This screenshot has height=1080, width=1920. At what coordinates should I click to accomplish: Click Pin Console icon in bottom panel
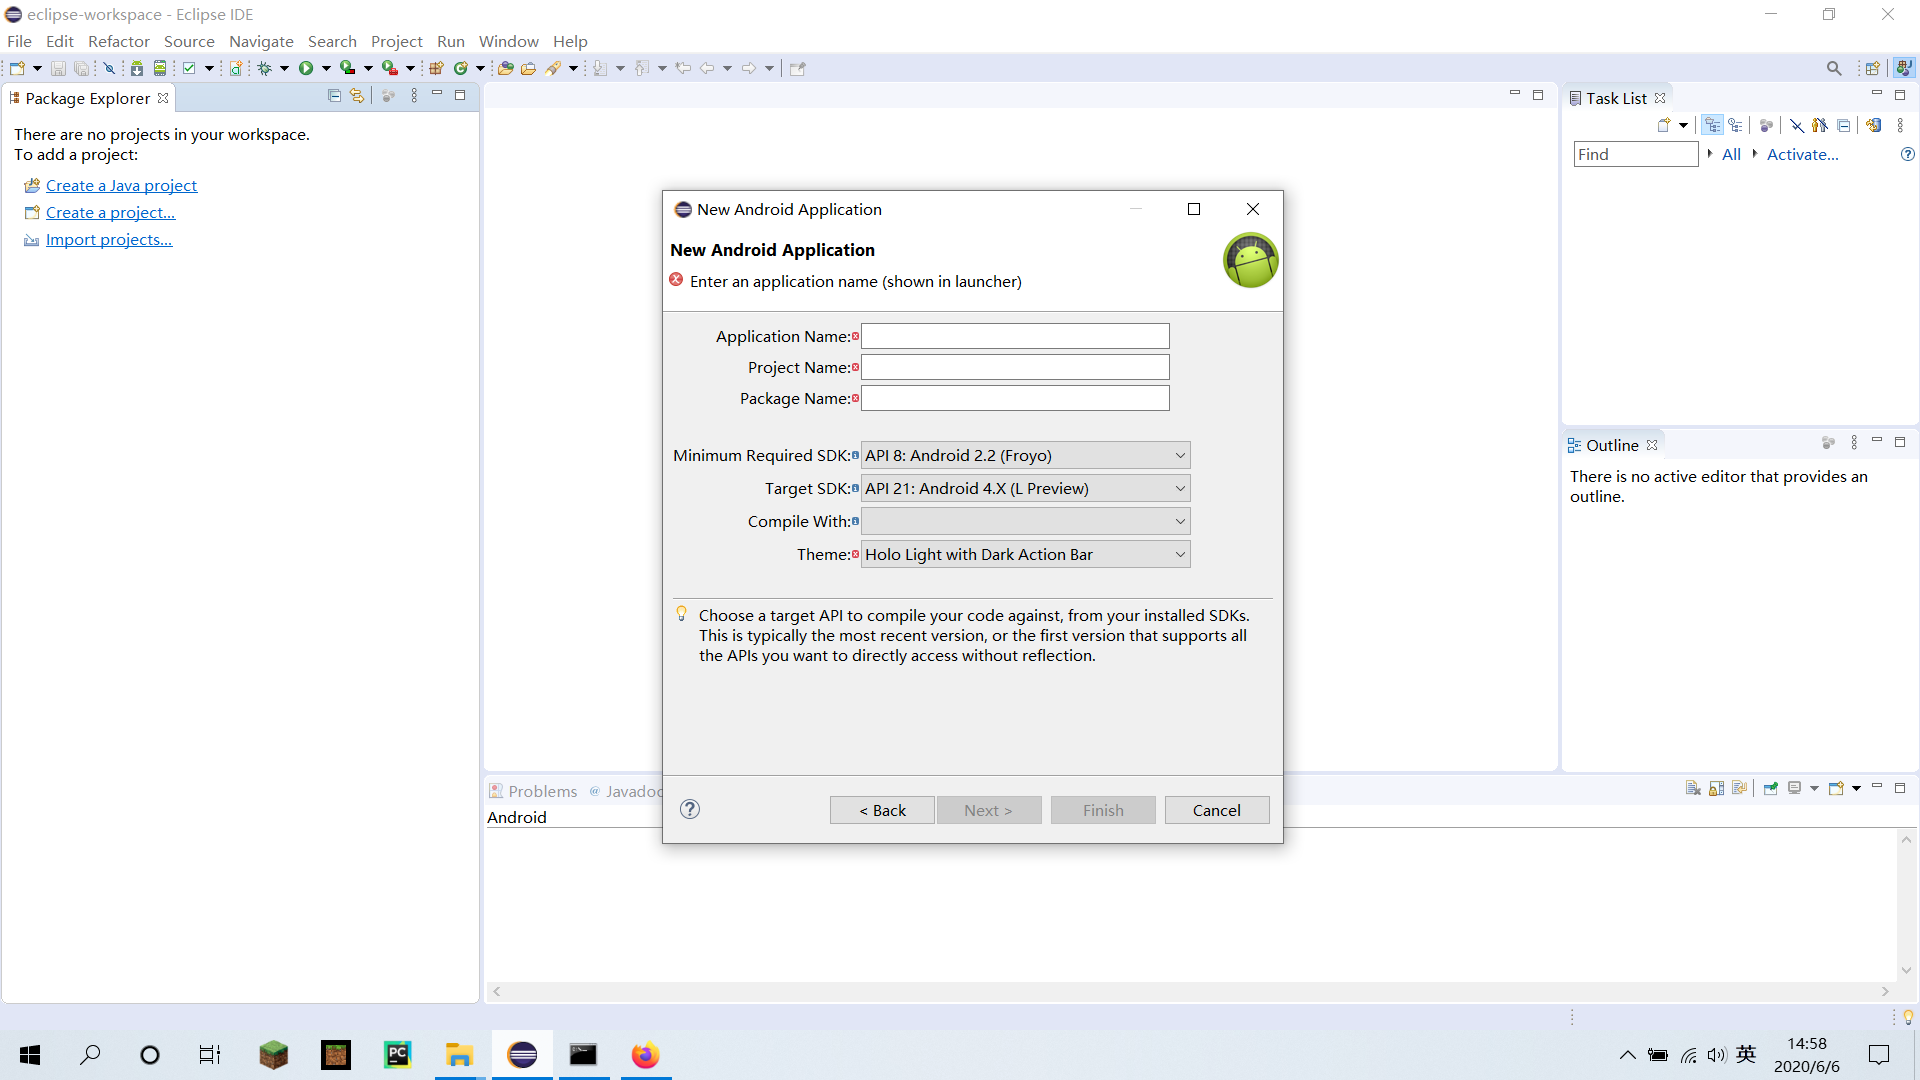[1770, 788]
